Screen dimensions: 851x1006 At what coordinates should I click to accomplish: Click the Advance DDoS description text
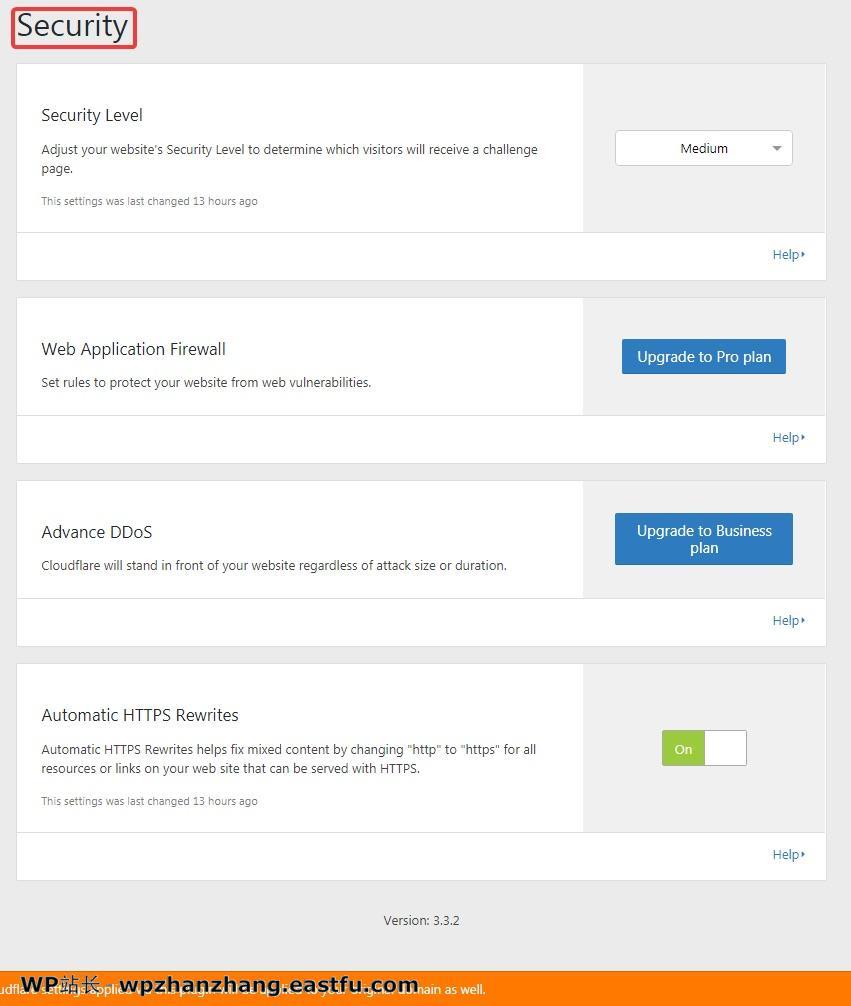point(274,565)
